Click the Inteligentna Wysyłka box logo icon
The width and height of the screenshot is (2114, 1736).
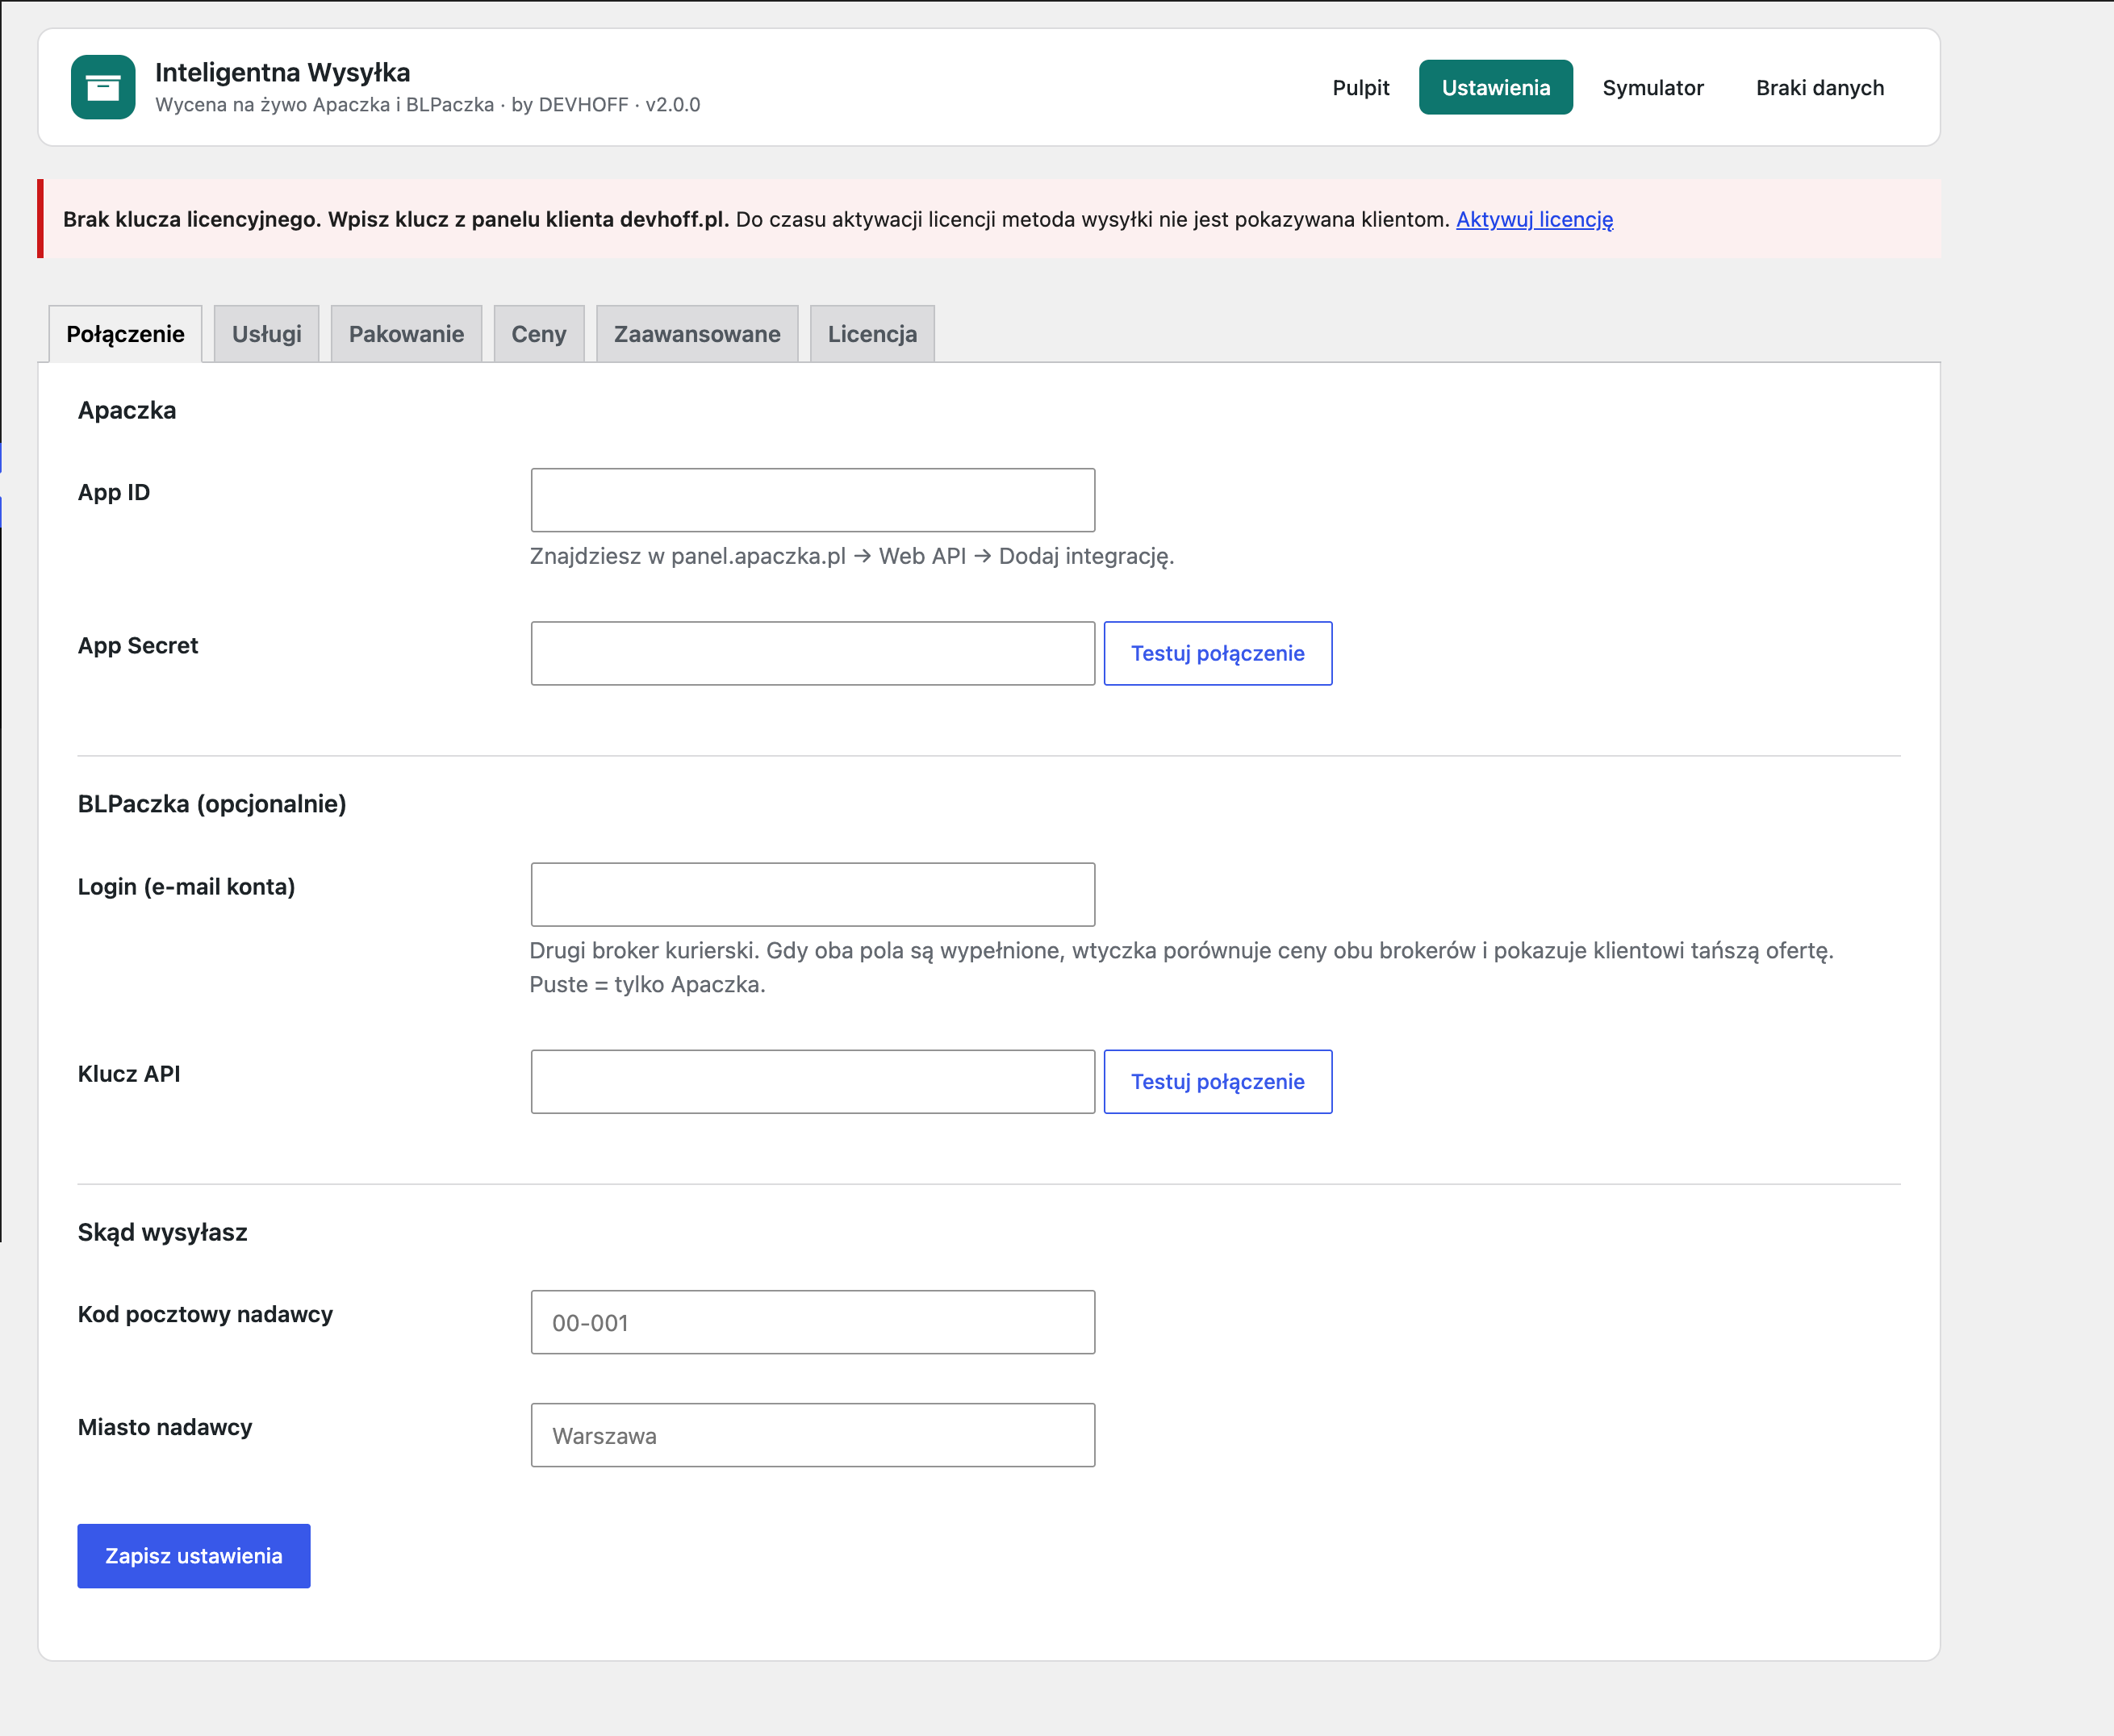103,87
